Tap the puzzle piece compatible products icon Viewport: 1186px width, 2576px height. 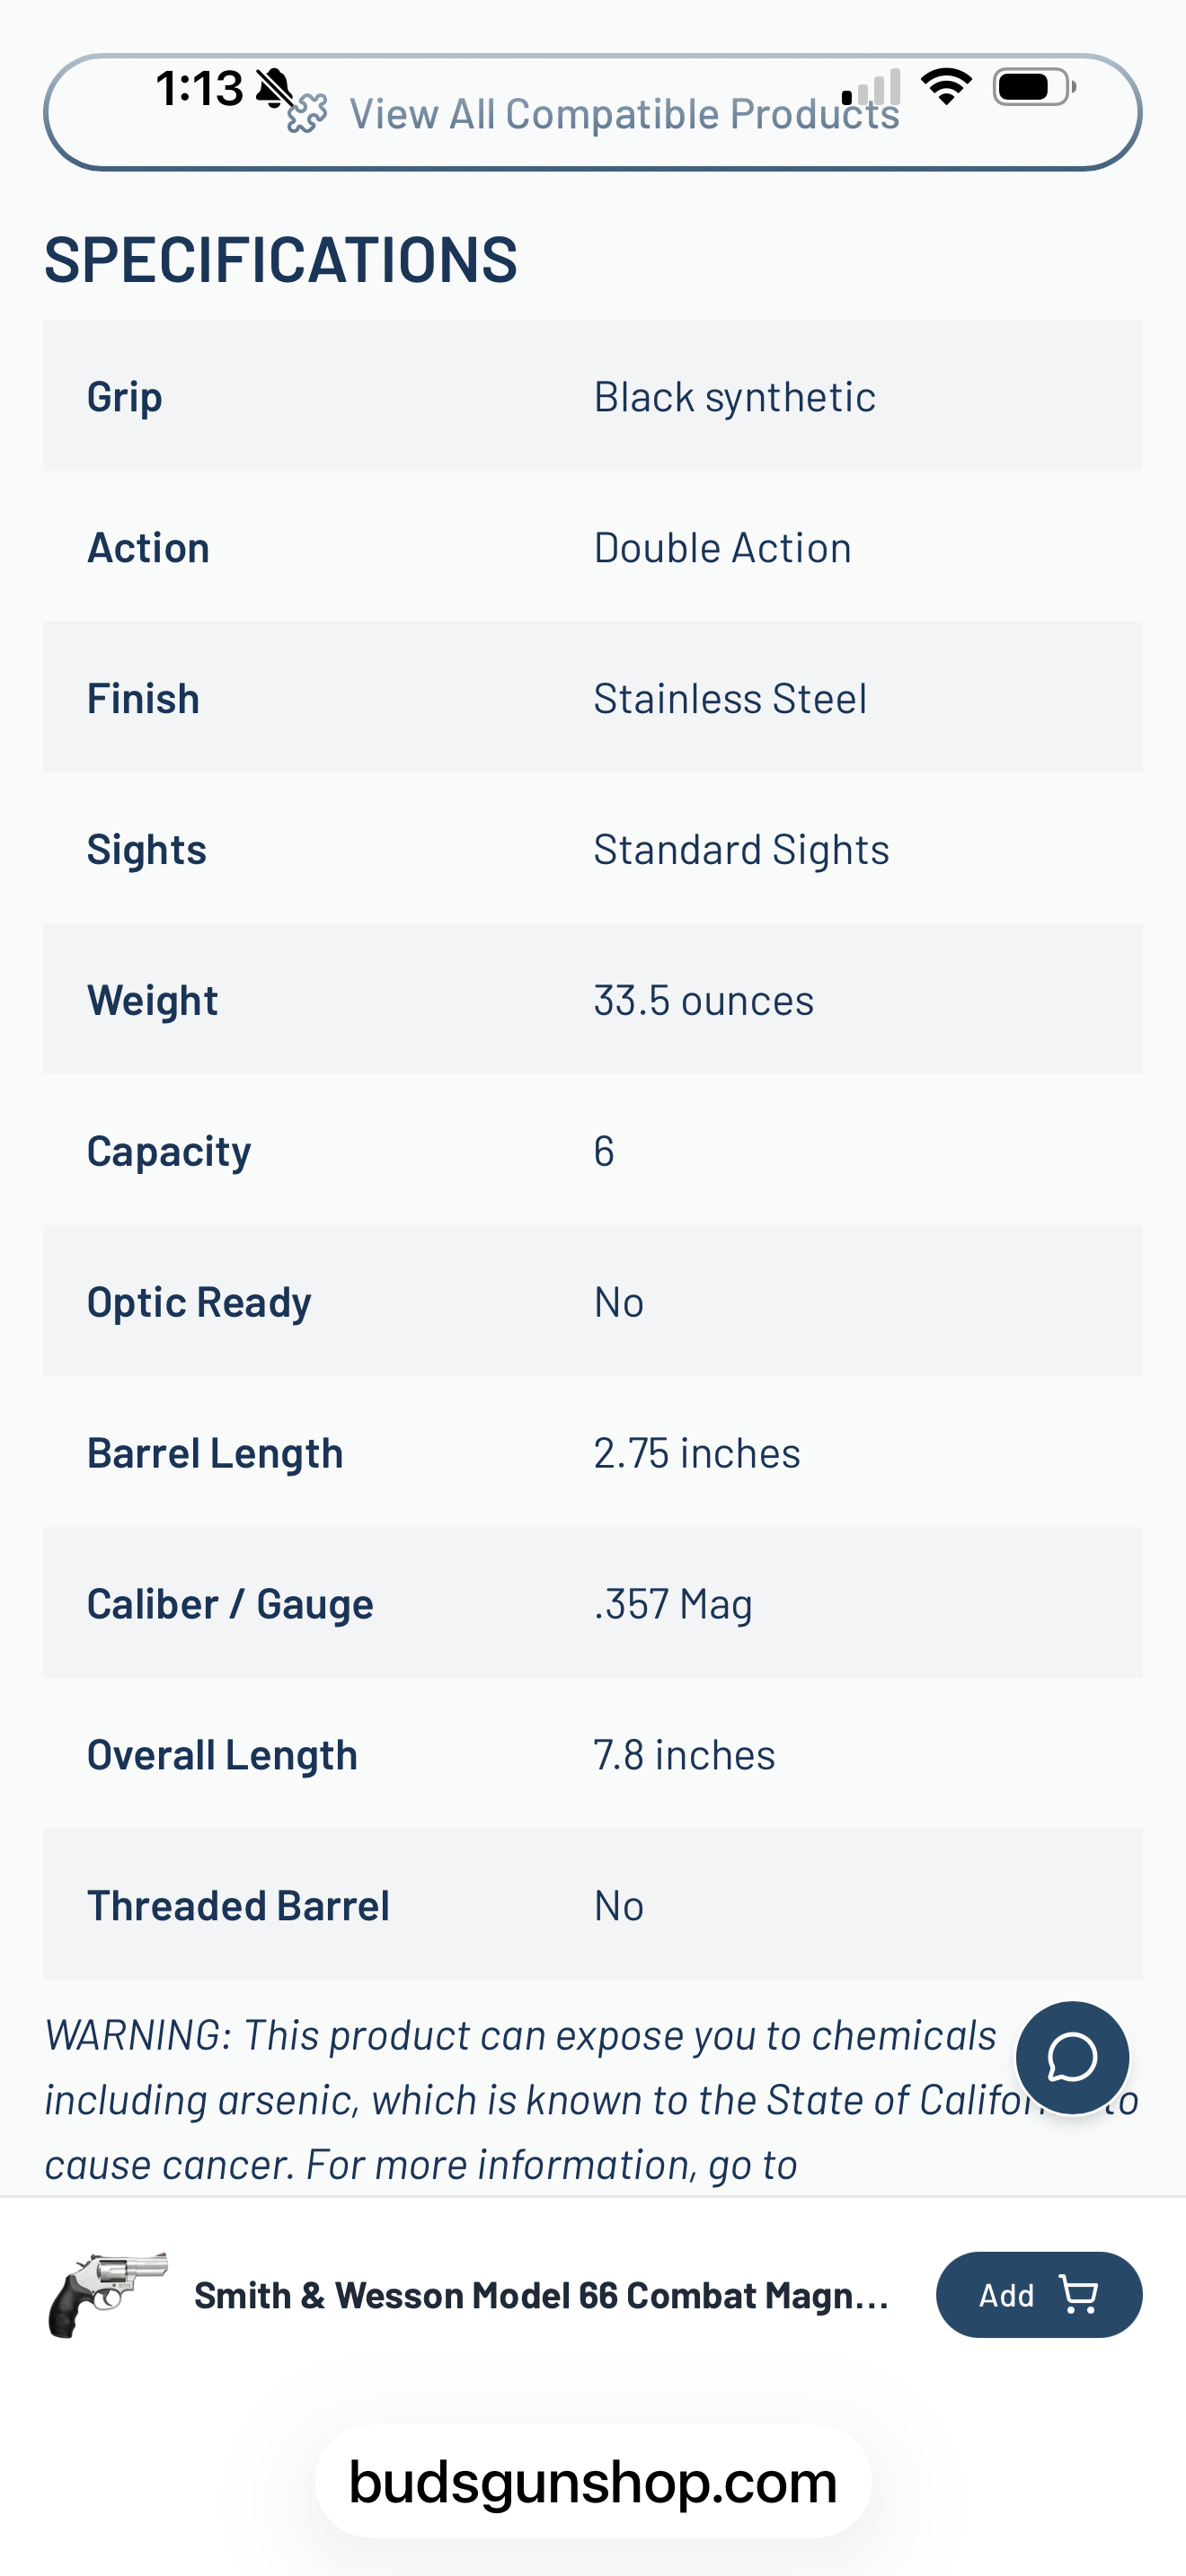[x=306, y=114]
